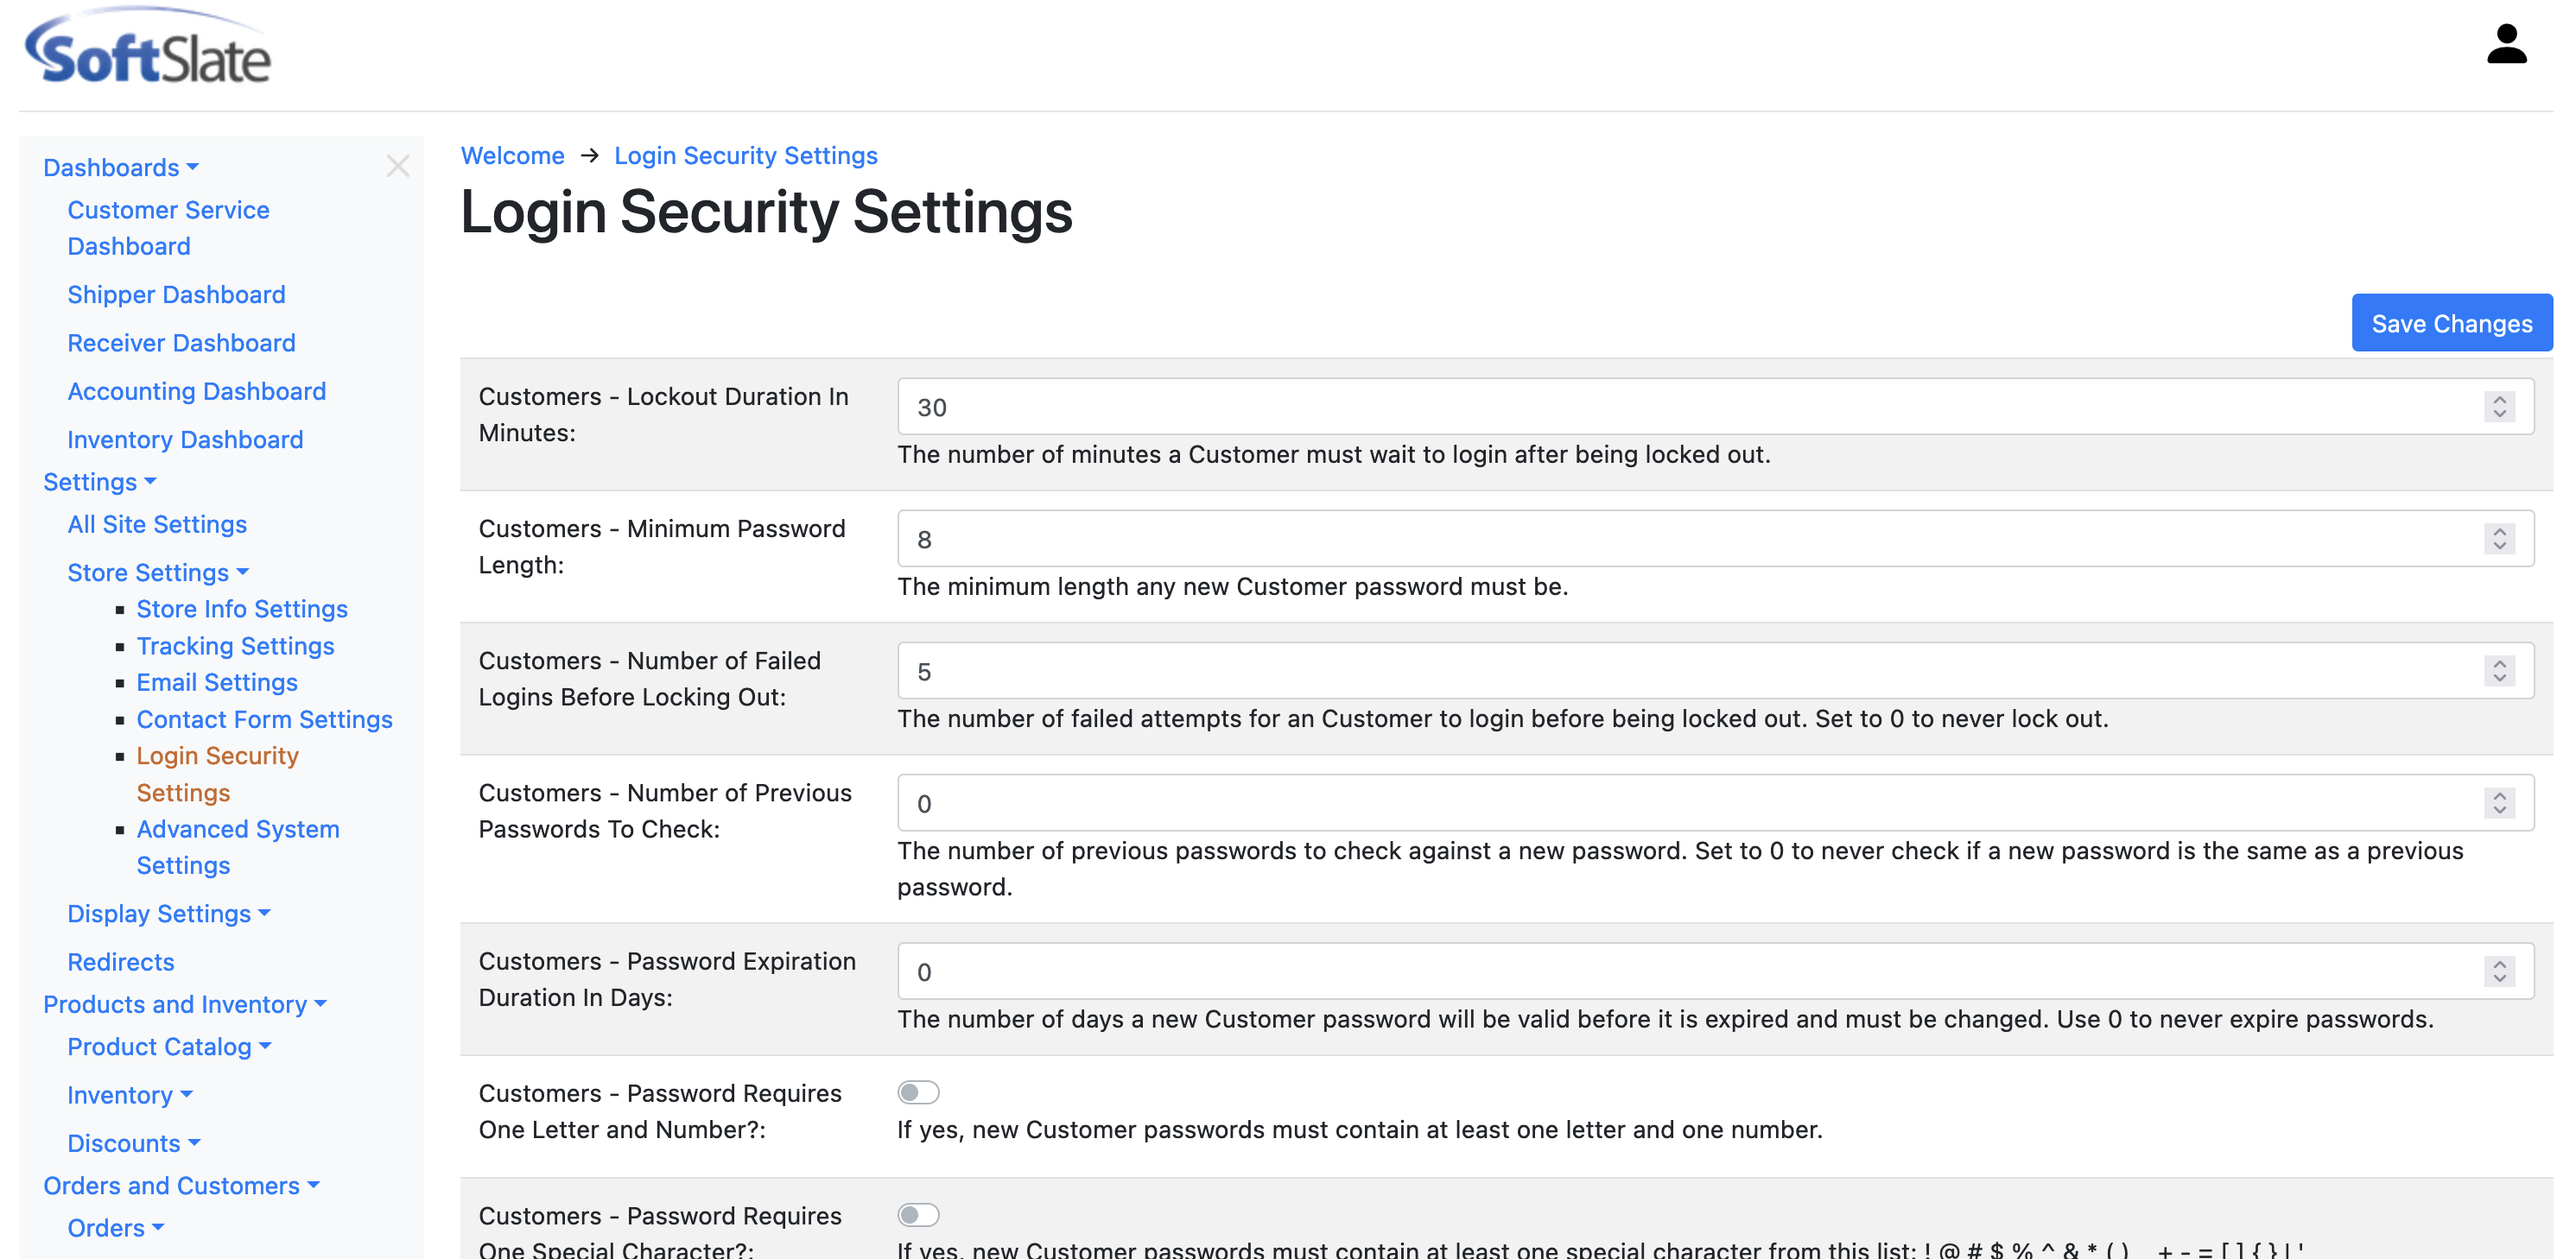Open the user account icon

tap(2506, 45)
